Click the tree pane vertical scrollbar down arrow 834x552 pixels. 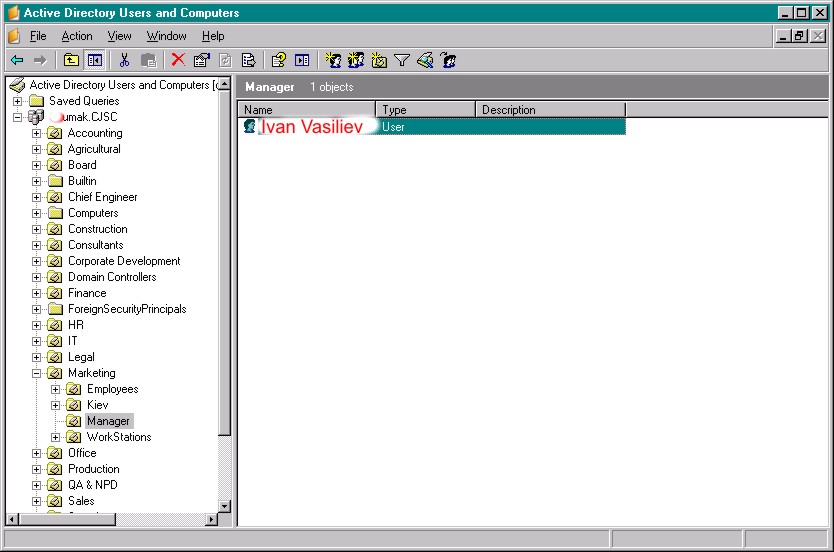(x=224, y=506)
